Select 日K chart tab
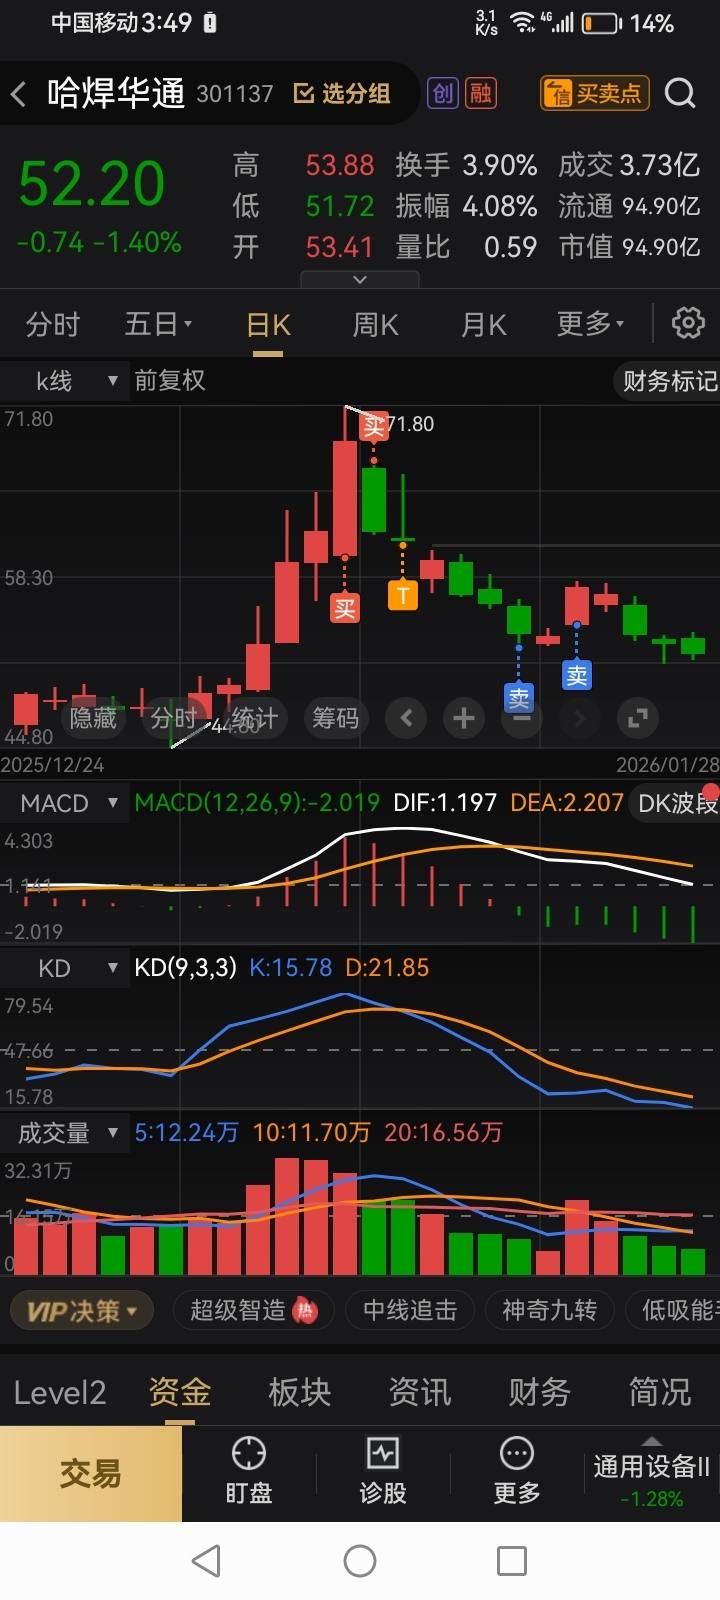The height and width of the screenshot is (1600, 720). 268,324
